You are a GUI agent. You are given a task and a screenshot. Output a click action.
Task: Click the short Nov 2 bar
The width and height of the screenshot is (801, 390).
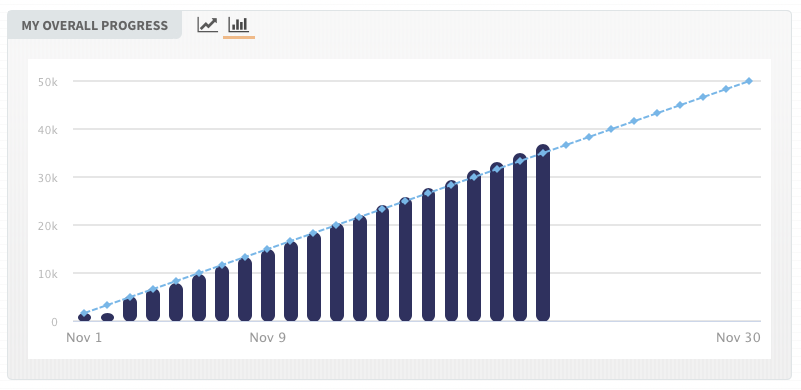point(107,317)
